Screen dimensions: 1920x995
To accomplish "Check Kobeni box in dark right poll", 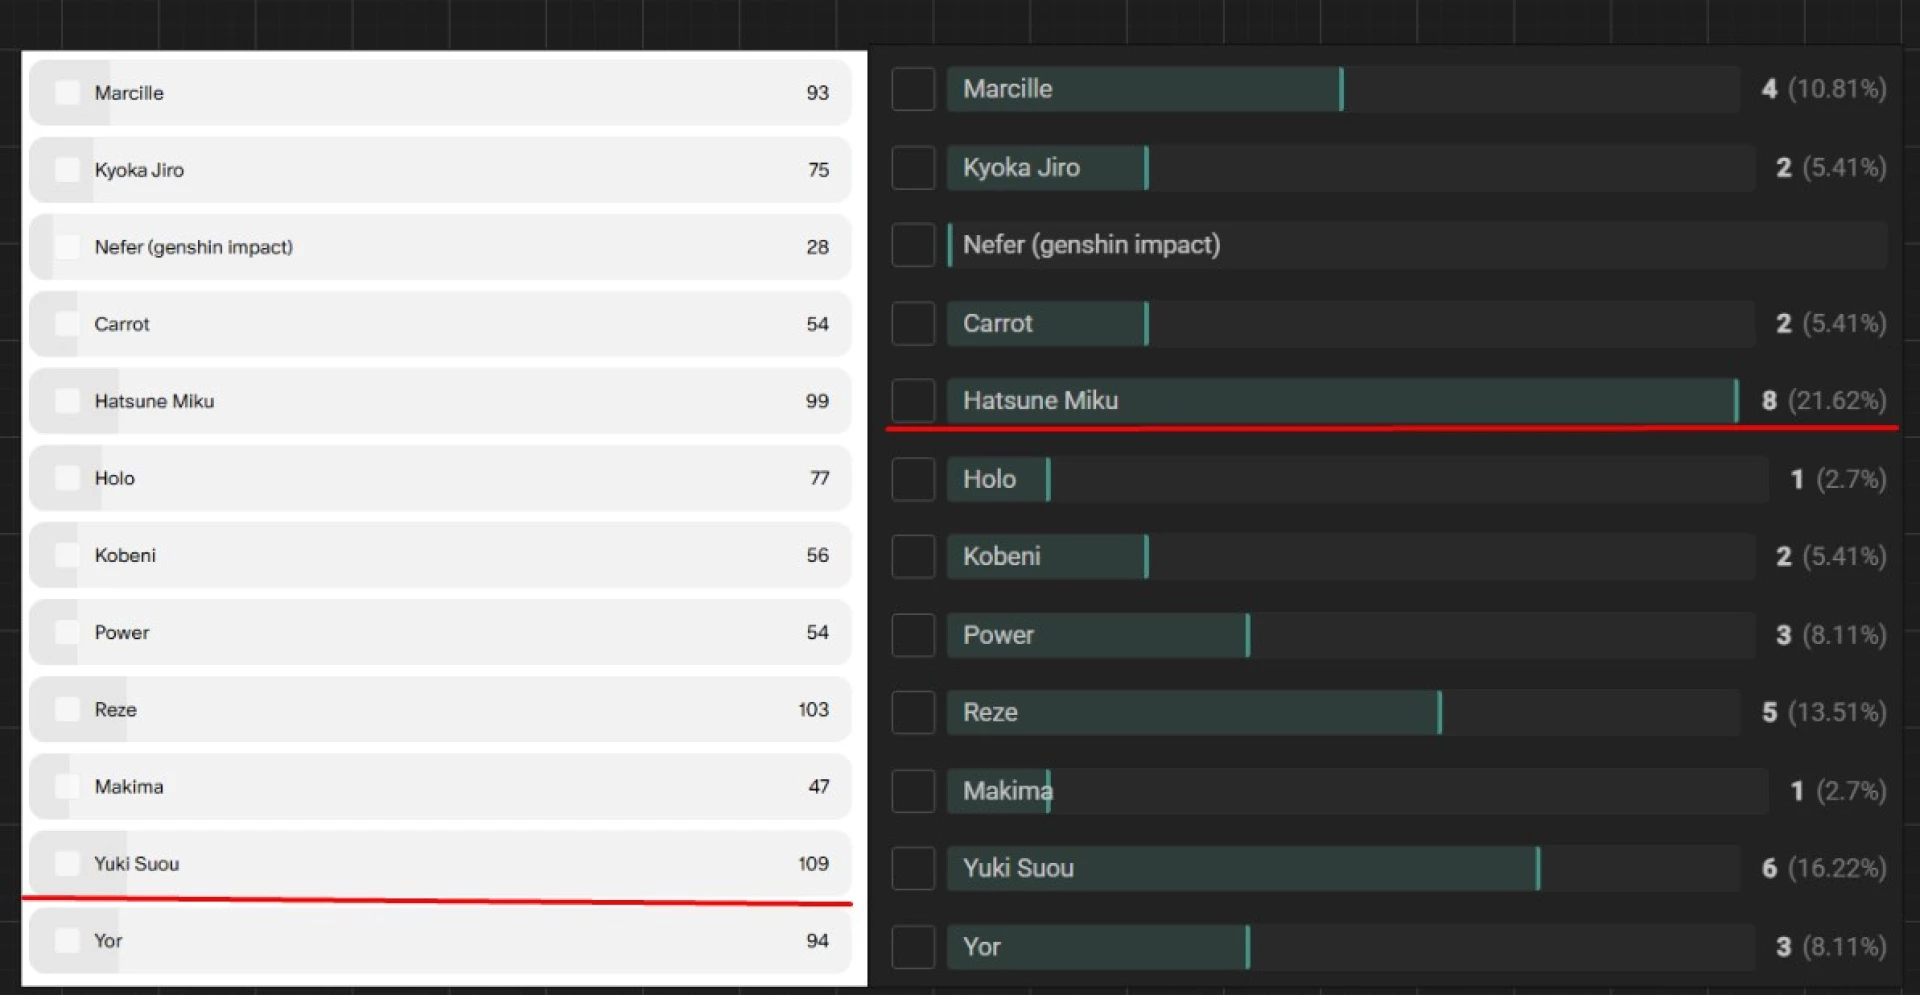I will coord(913,556).
